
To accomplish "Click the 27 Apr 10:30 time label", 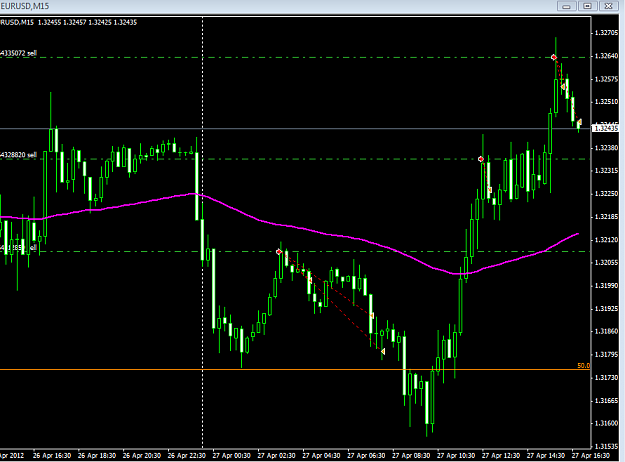I will [x=456, y=455].
